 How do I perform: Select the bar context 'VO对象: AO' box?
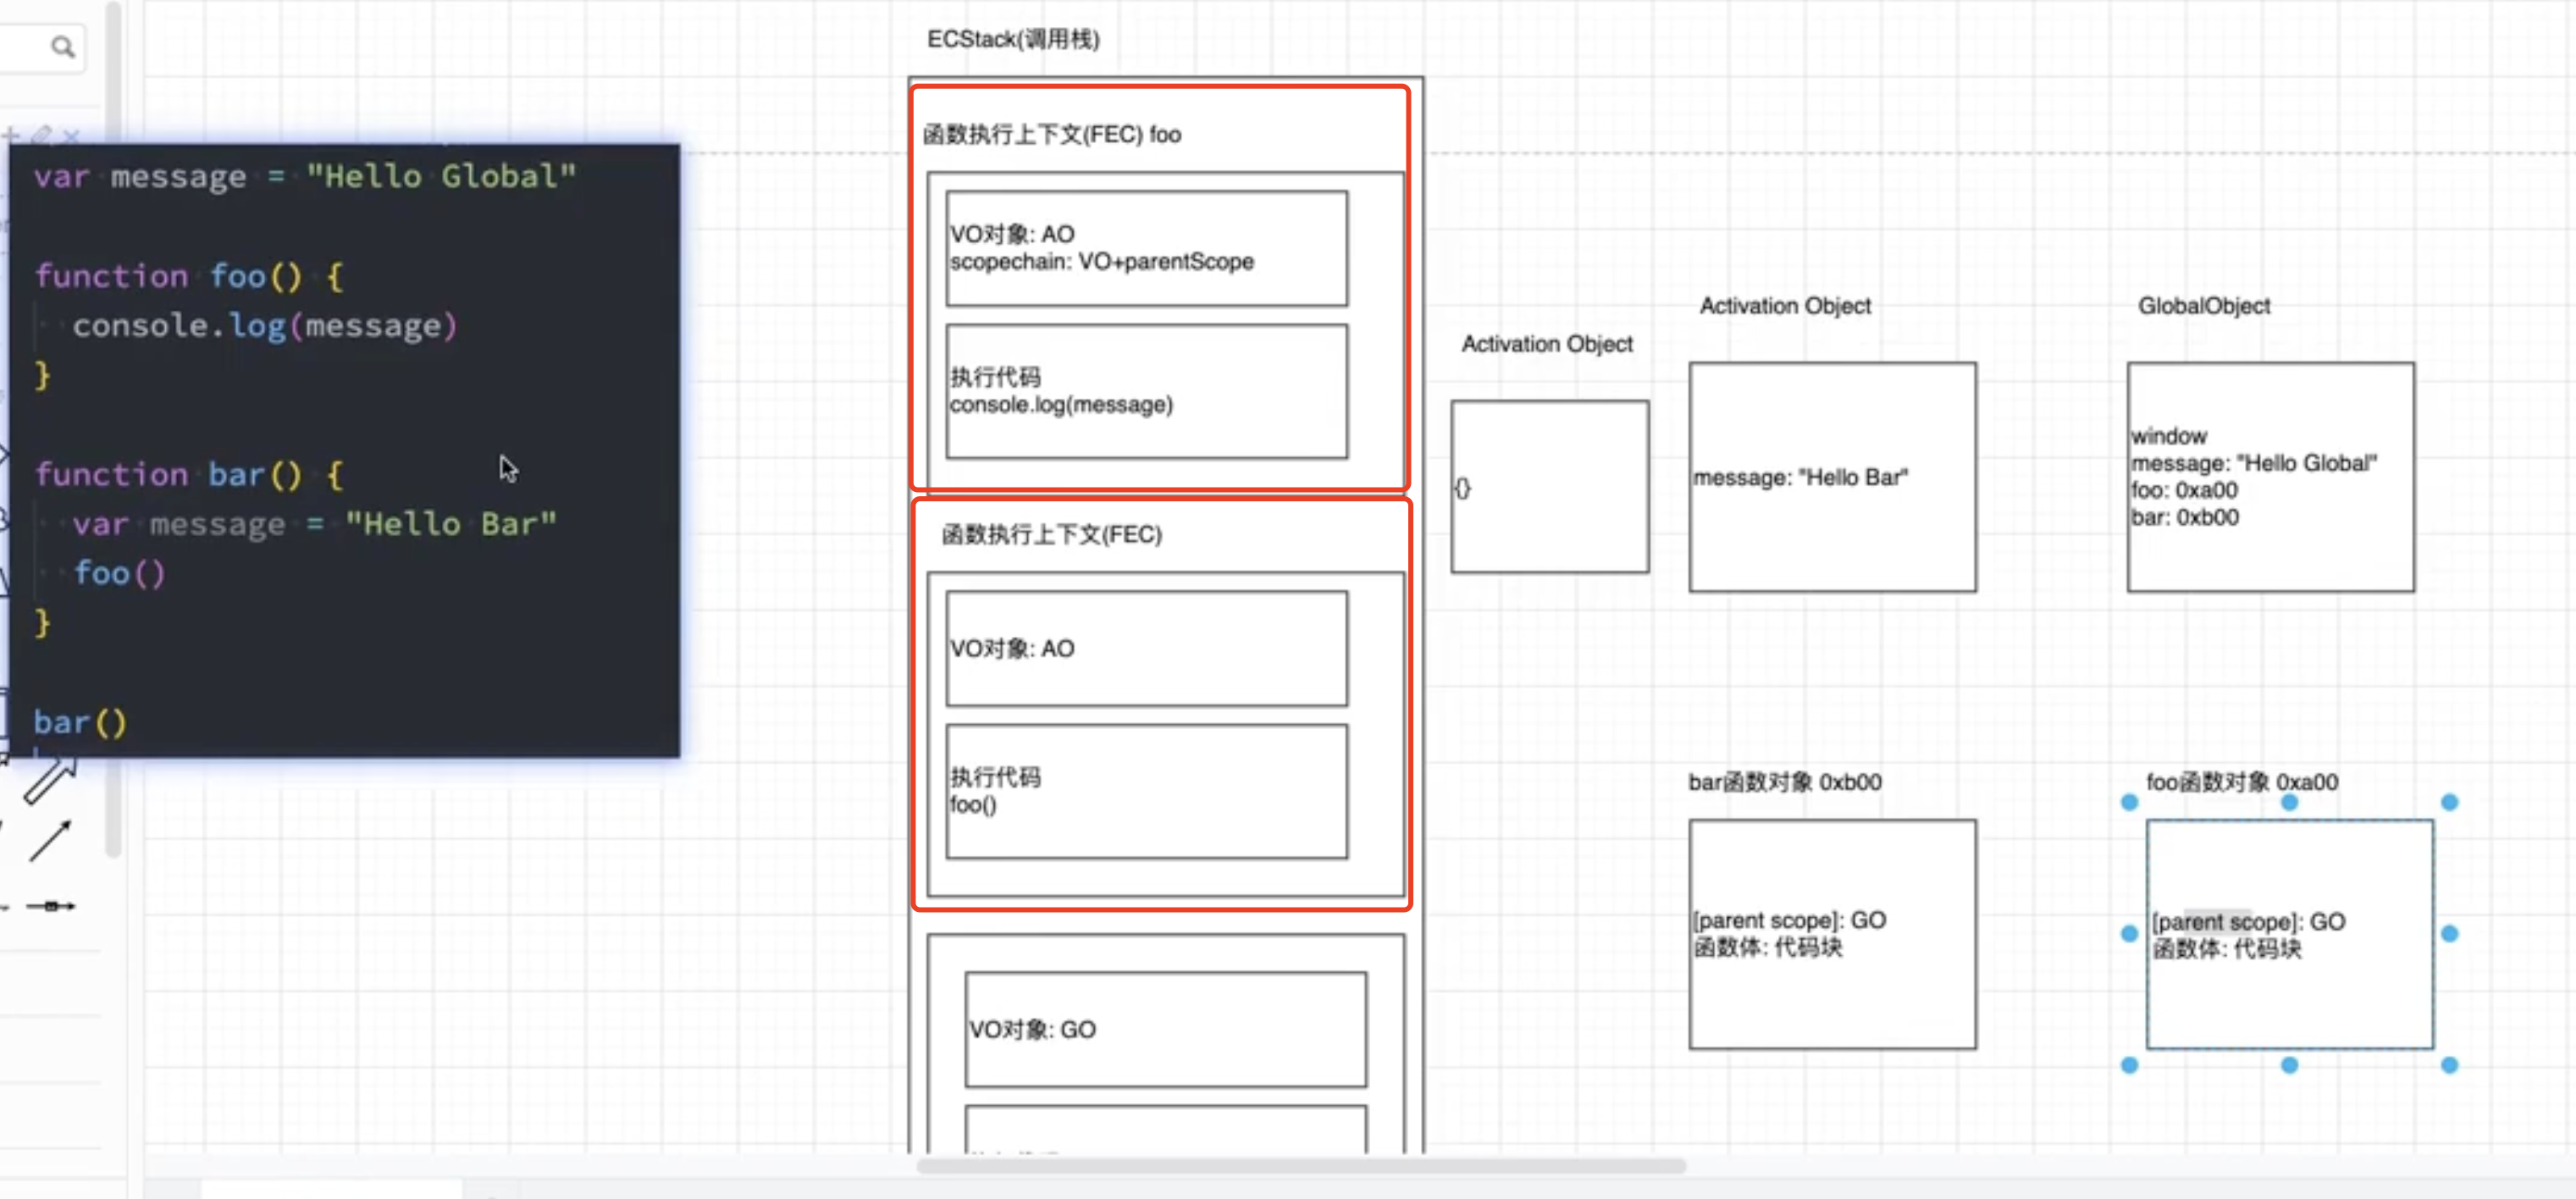pyautogui.click(x=1146, y=649)
